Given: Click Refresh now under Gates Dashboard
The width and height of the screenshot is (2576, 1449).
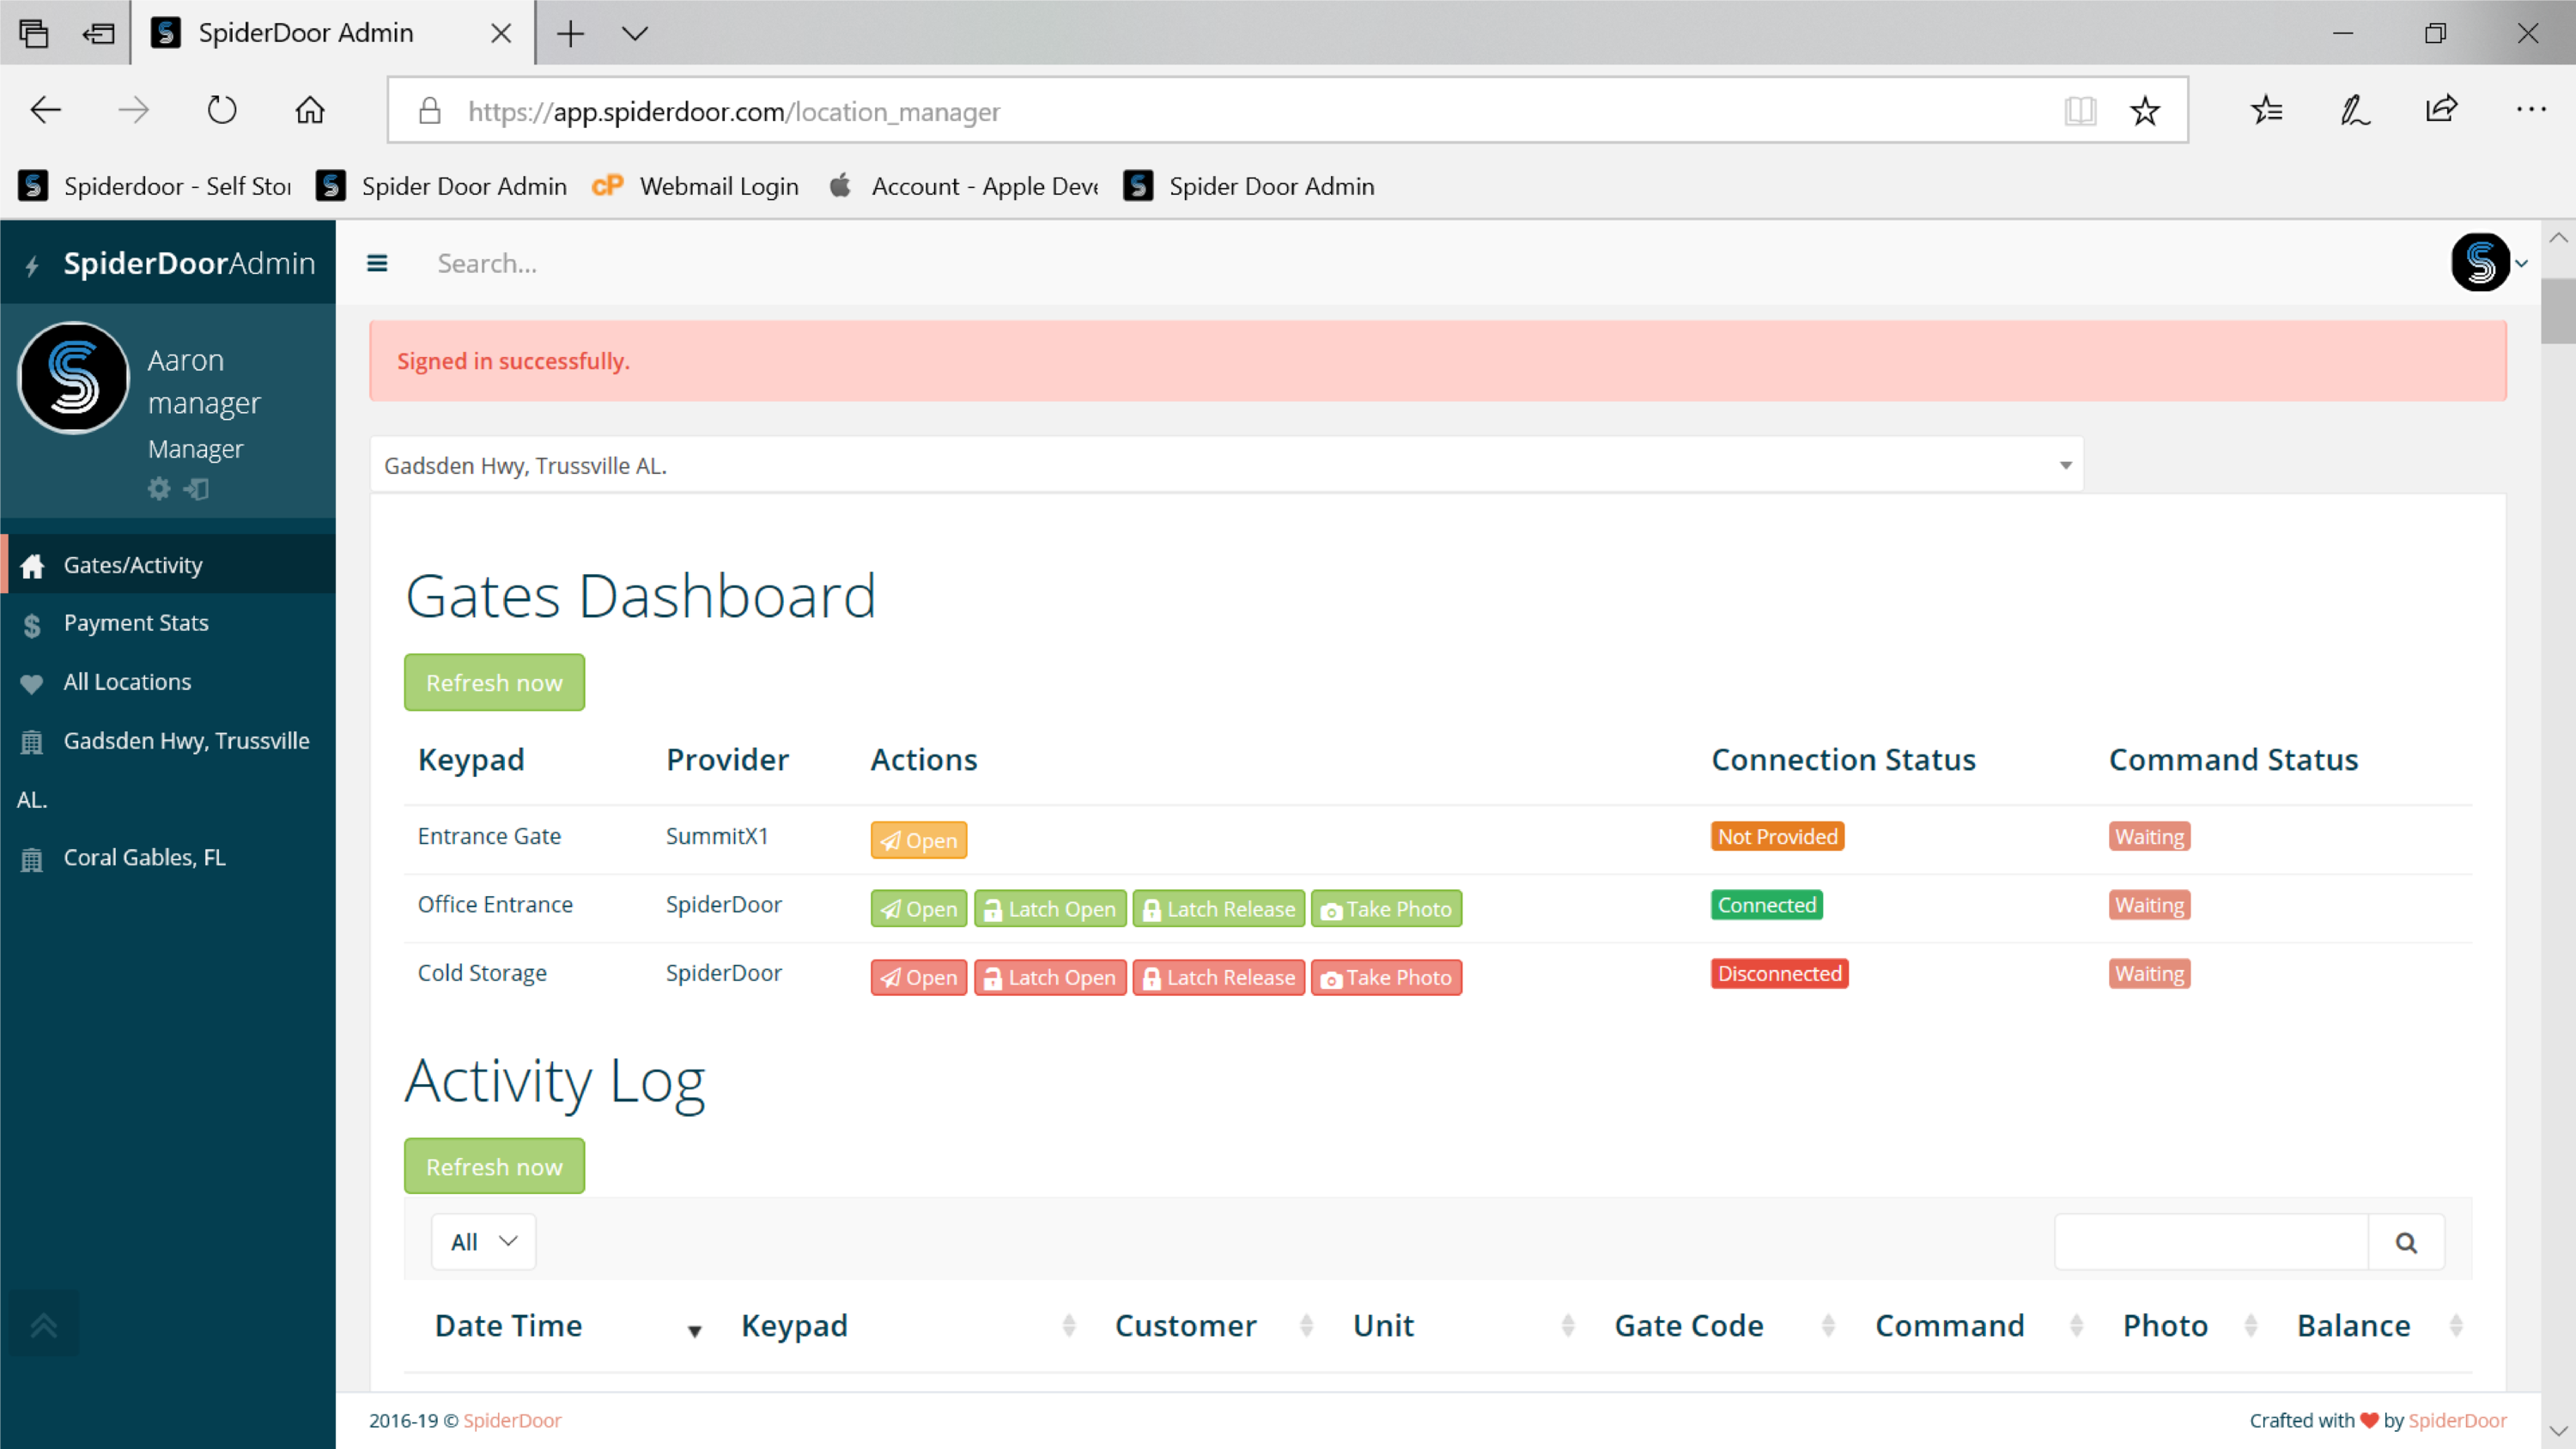Looking at the screenshot, I should tap(494, 683).
